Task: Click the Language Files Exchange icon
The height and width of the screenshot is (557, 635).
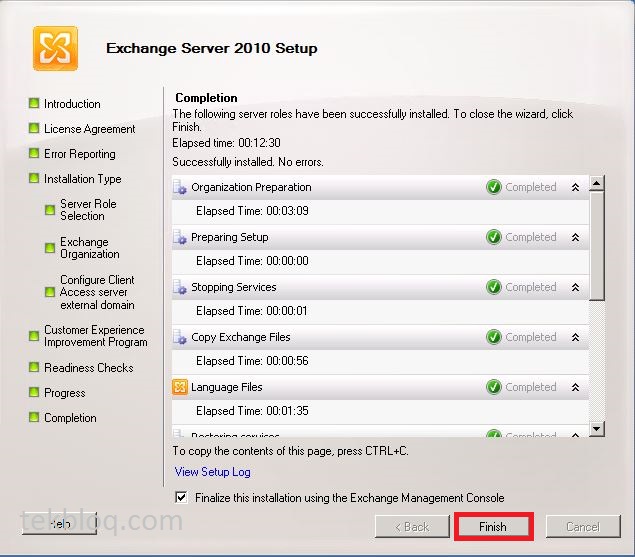Action: click(180, 387)
